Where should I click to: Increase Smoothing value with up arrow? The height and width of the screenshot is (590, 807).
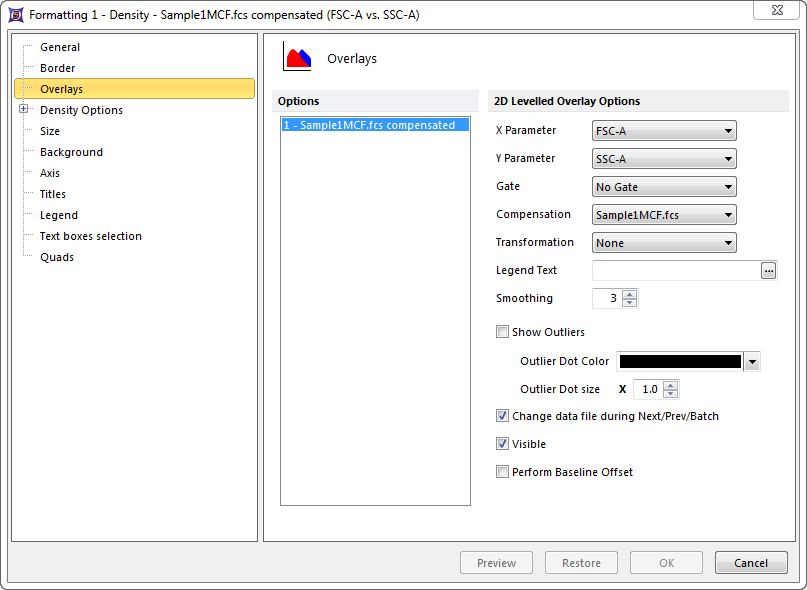629,294
